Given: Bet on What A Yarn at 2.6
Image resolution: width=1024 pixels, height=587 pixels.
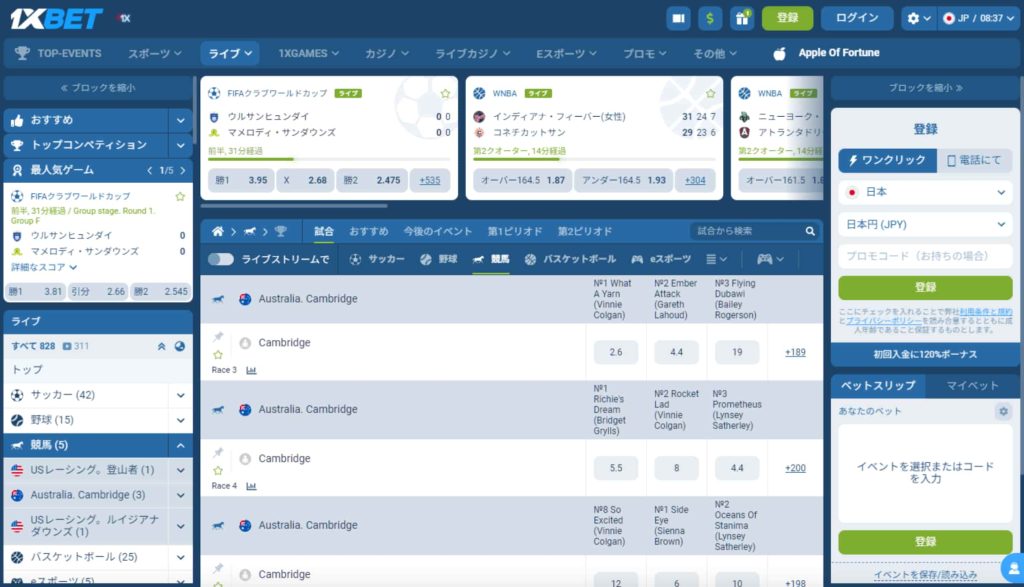Looking at the screenshot, I should click(x=616, y=353).
